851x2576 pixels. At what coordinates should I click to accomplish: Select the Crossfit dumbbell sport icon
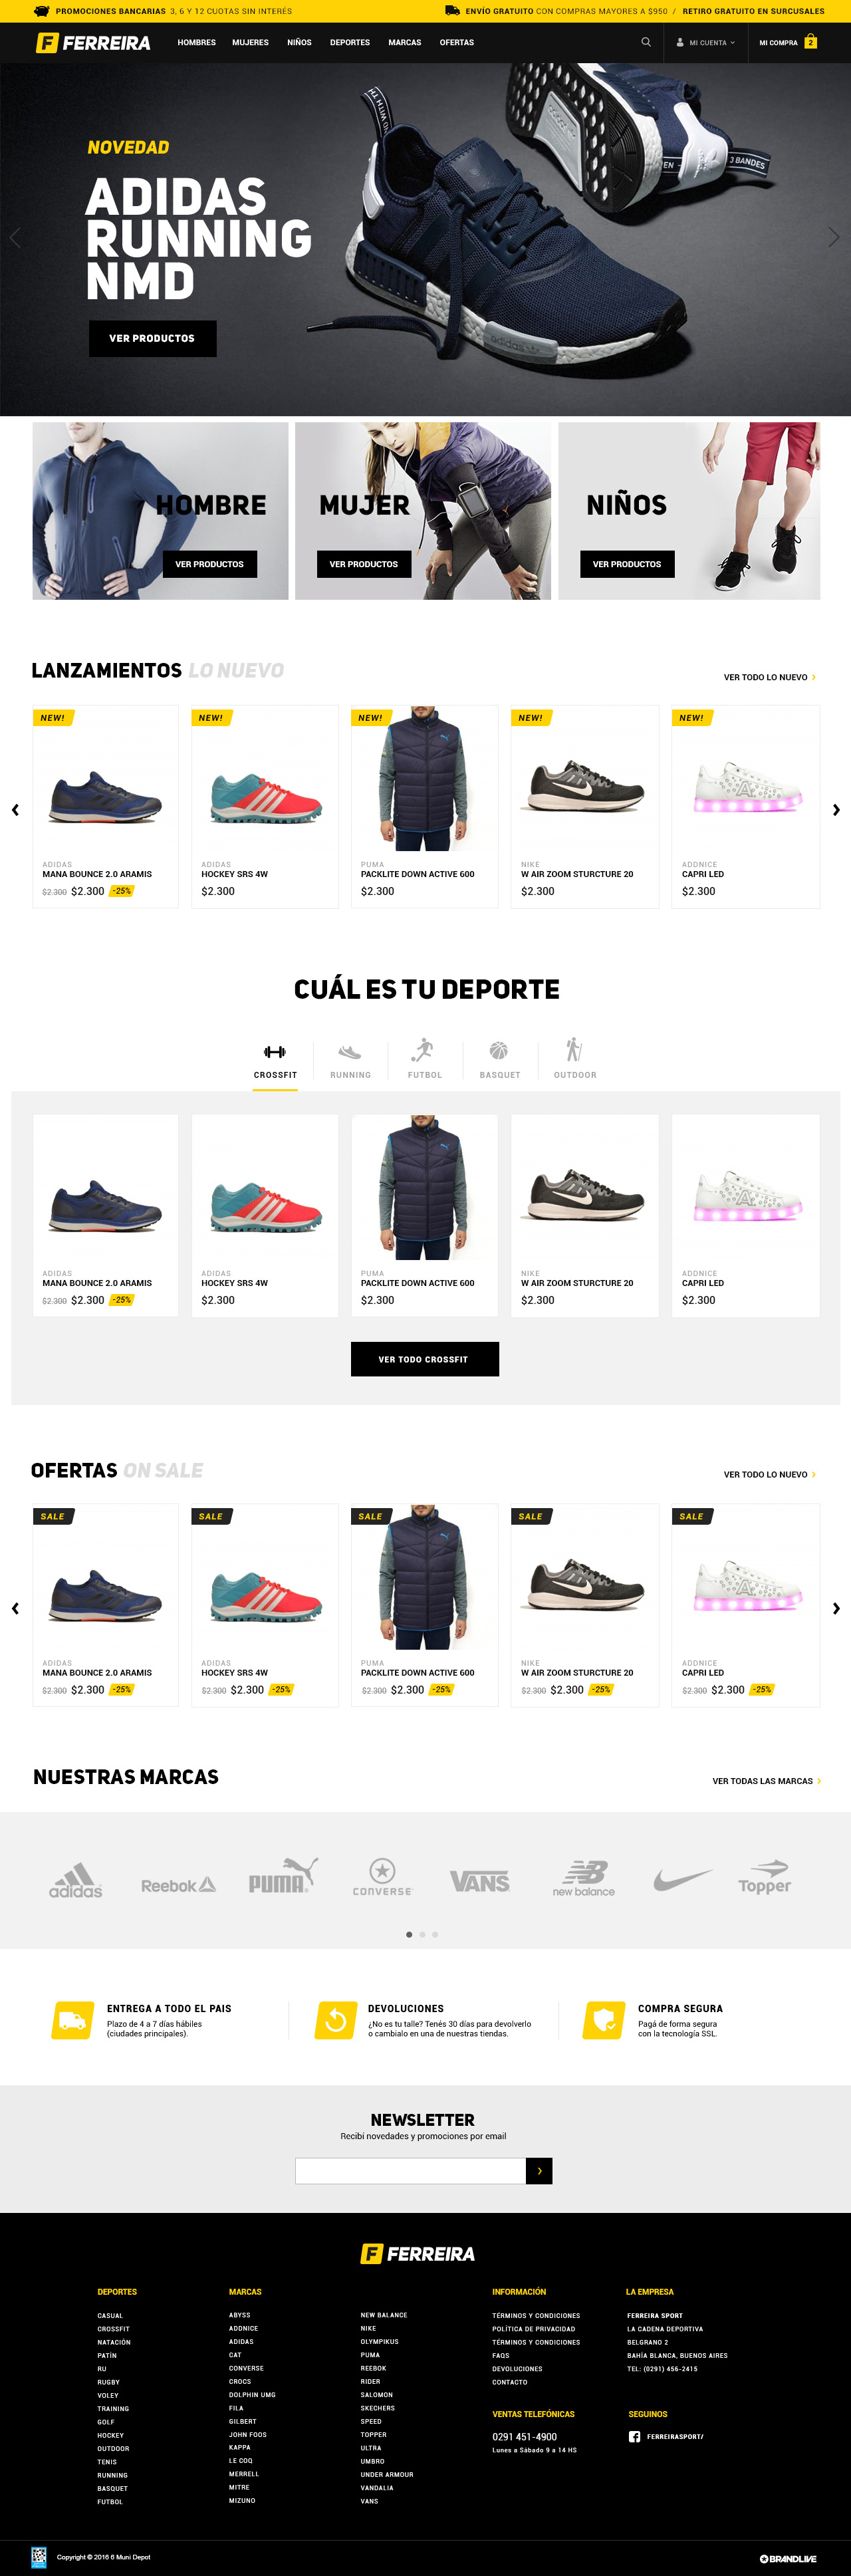[275, 1051]
